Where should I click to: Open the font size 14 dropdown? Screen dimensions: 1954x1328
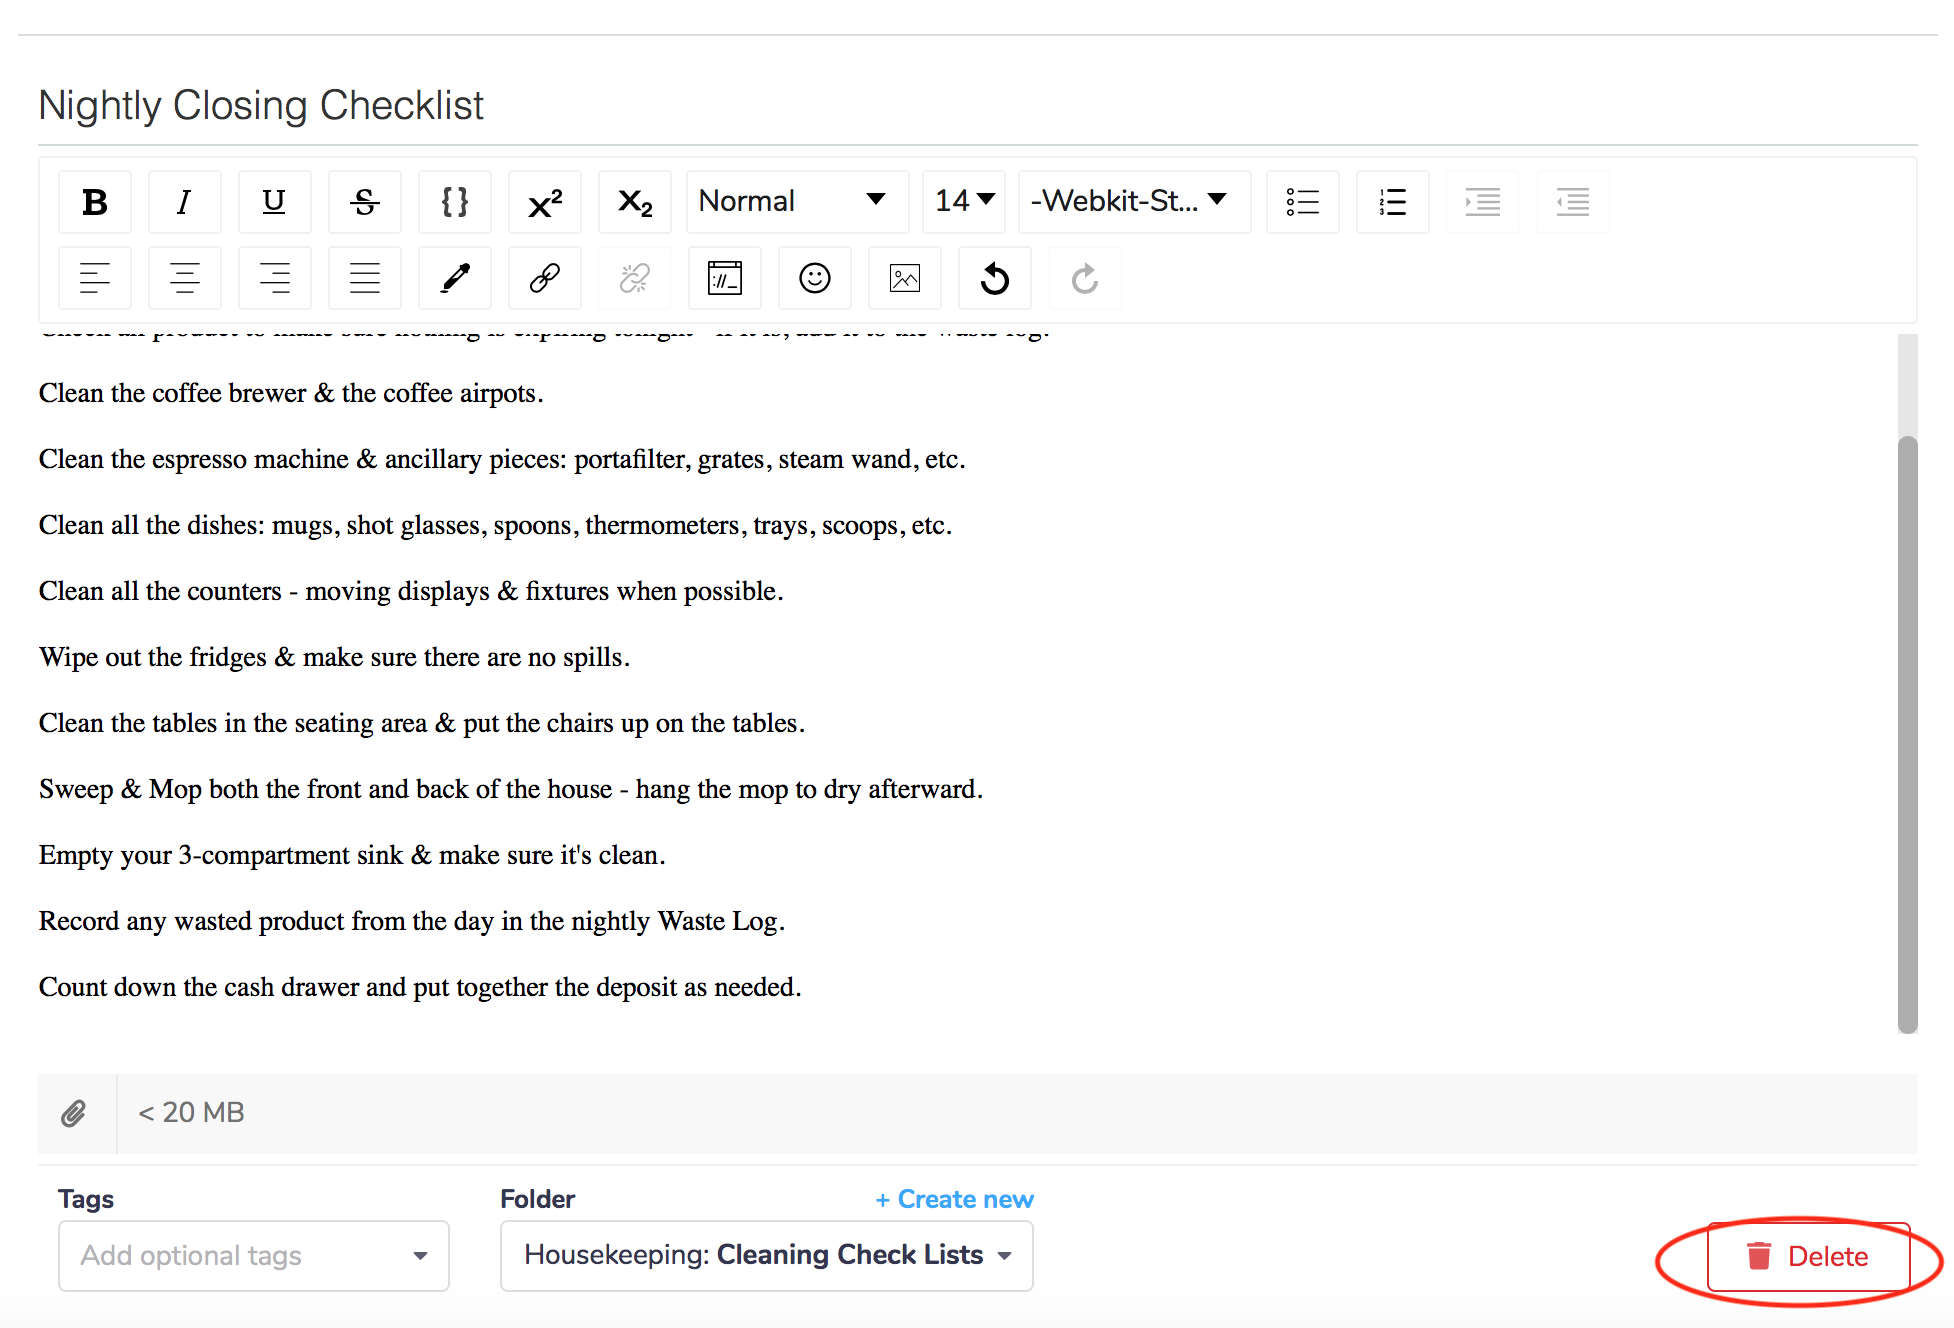tap(964, 202)
